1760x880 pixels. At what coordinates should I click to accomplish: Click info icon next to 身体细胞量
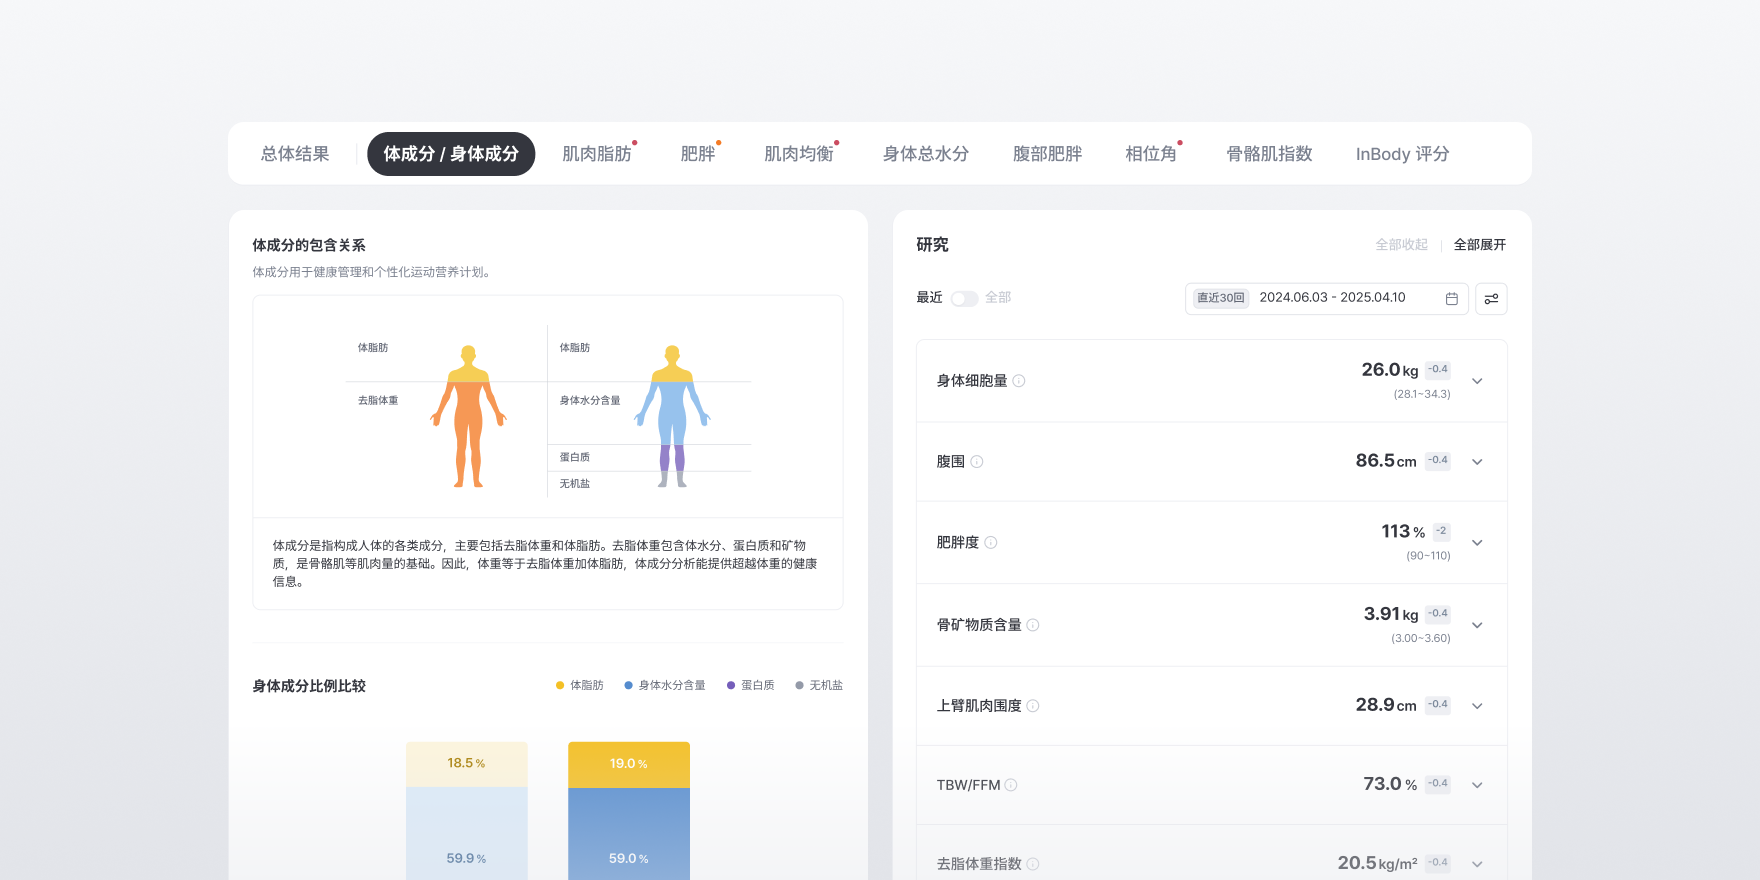coord(1019,381)
